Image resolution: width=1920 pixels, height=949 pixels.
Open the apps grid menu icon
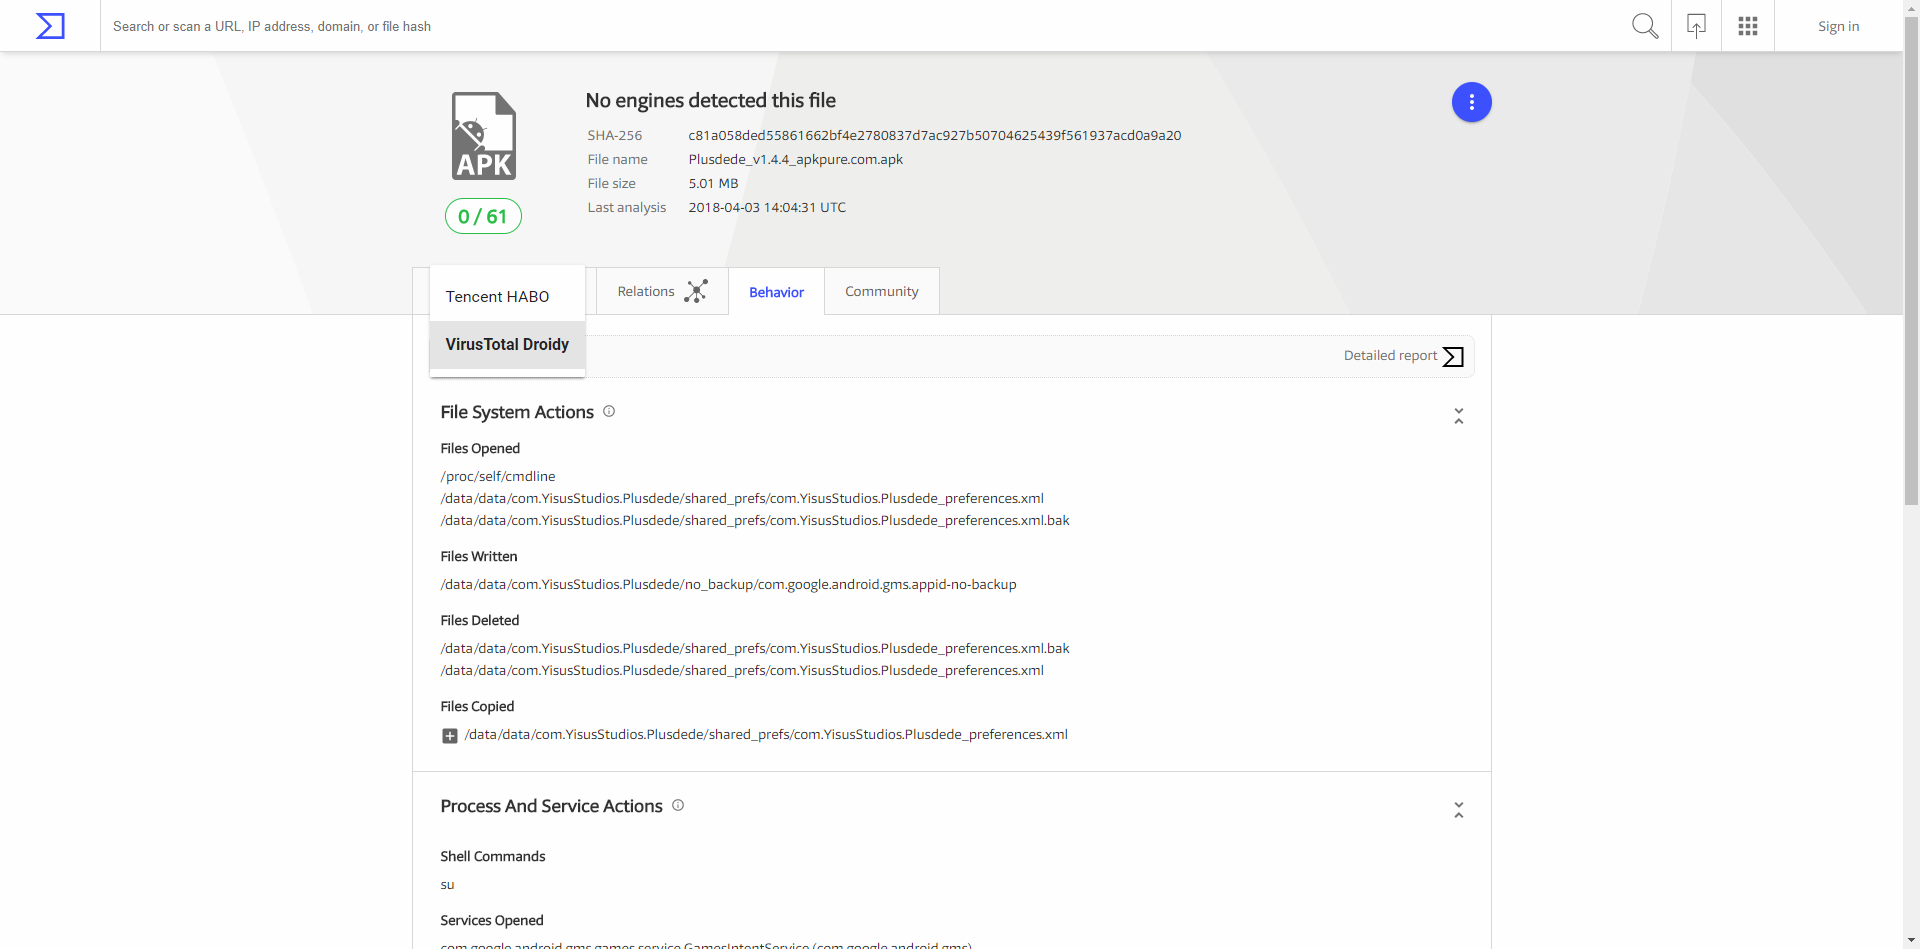(1748, 26)
